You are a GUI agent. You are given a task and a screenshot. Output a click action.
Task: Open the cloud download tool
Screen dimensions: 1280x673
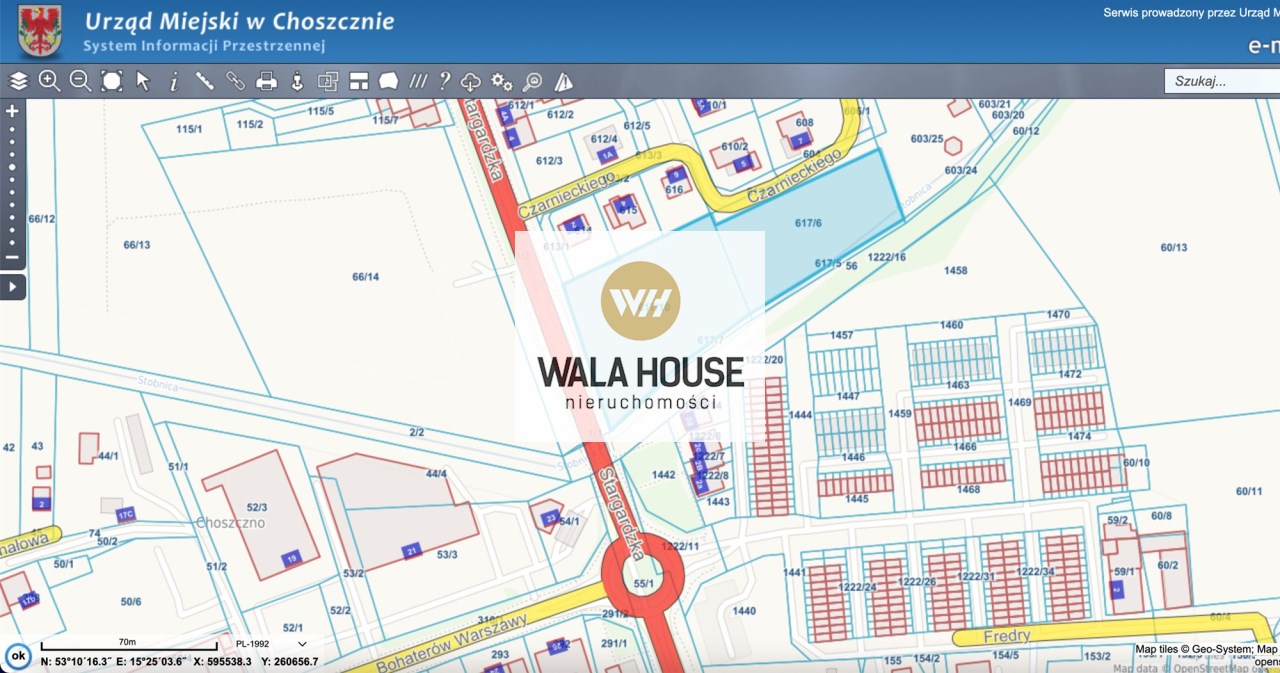pyautogui.click(x=471, y=81)
